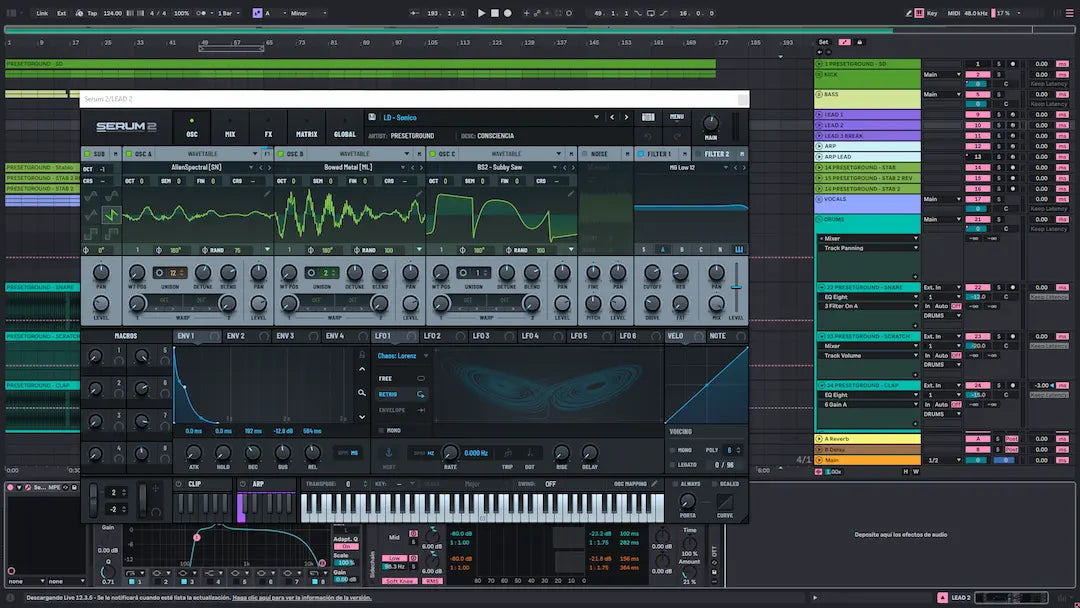Open the AlienSpectral wavetable selector dropdown
Screen dimensions: 1080x608
pos(196,167)
